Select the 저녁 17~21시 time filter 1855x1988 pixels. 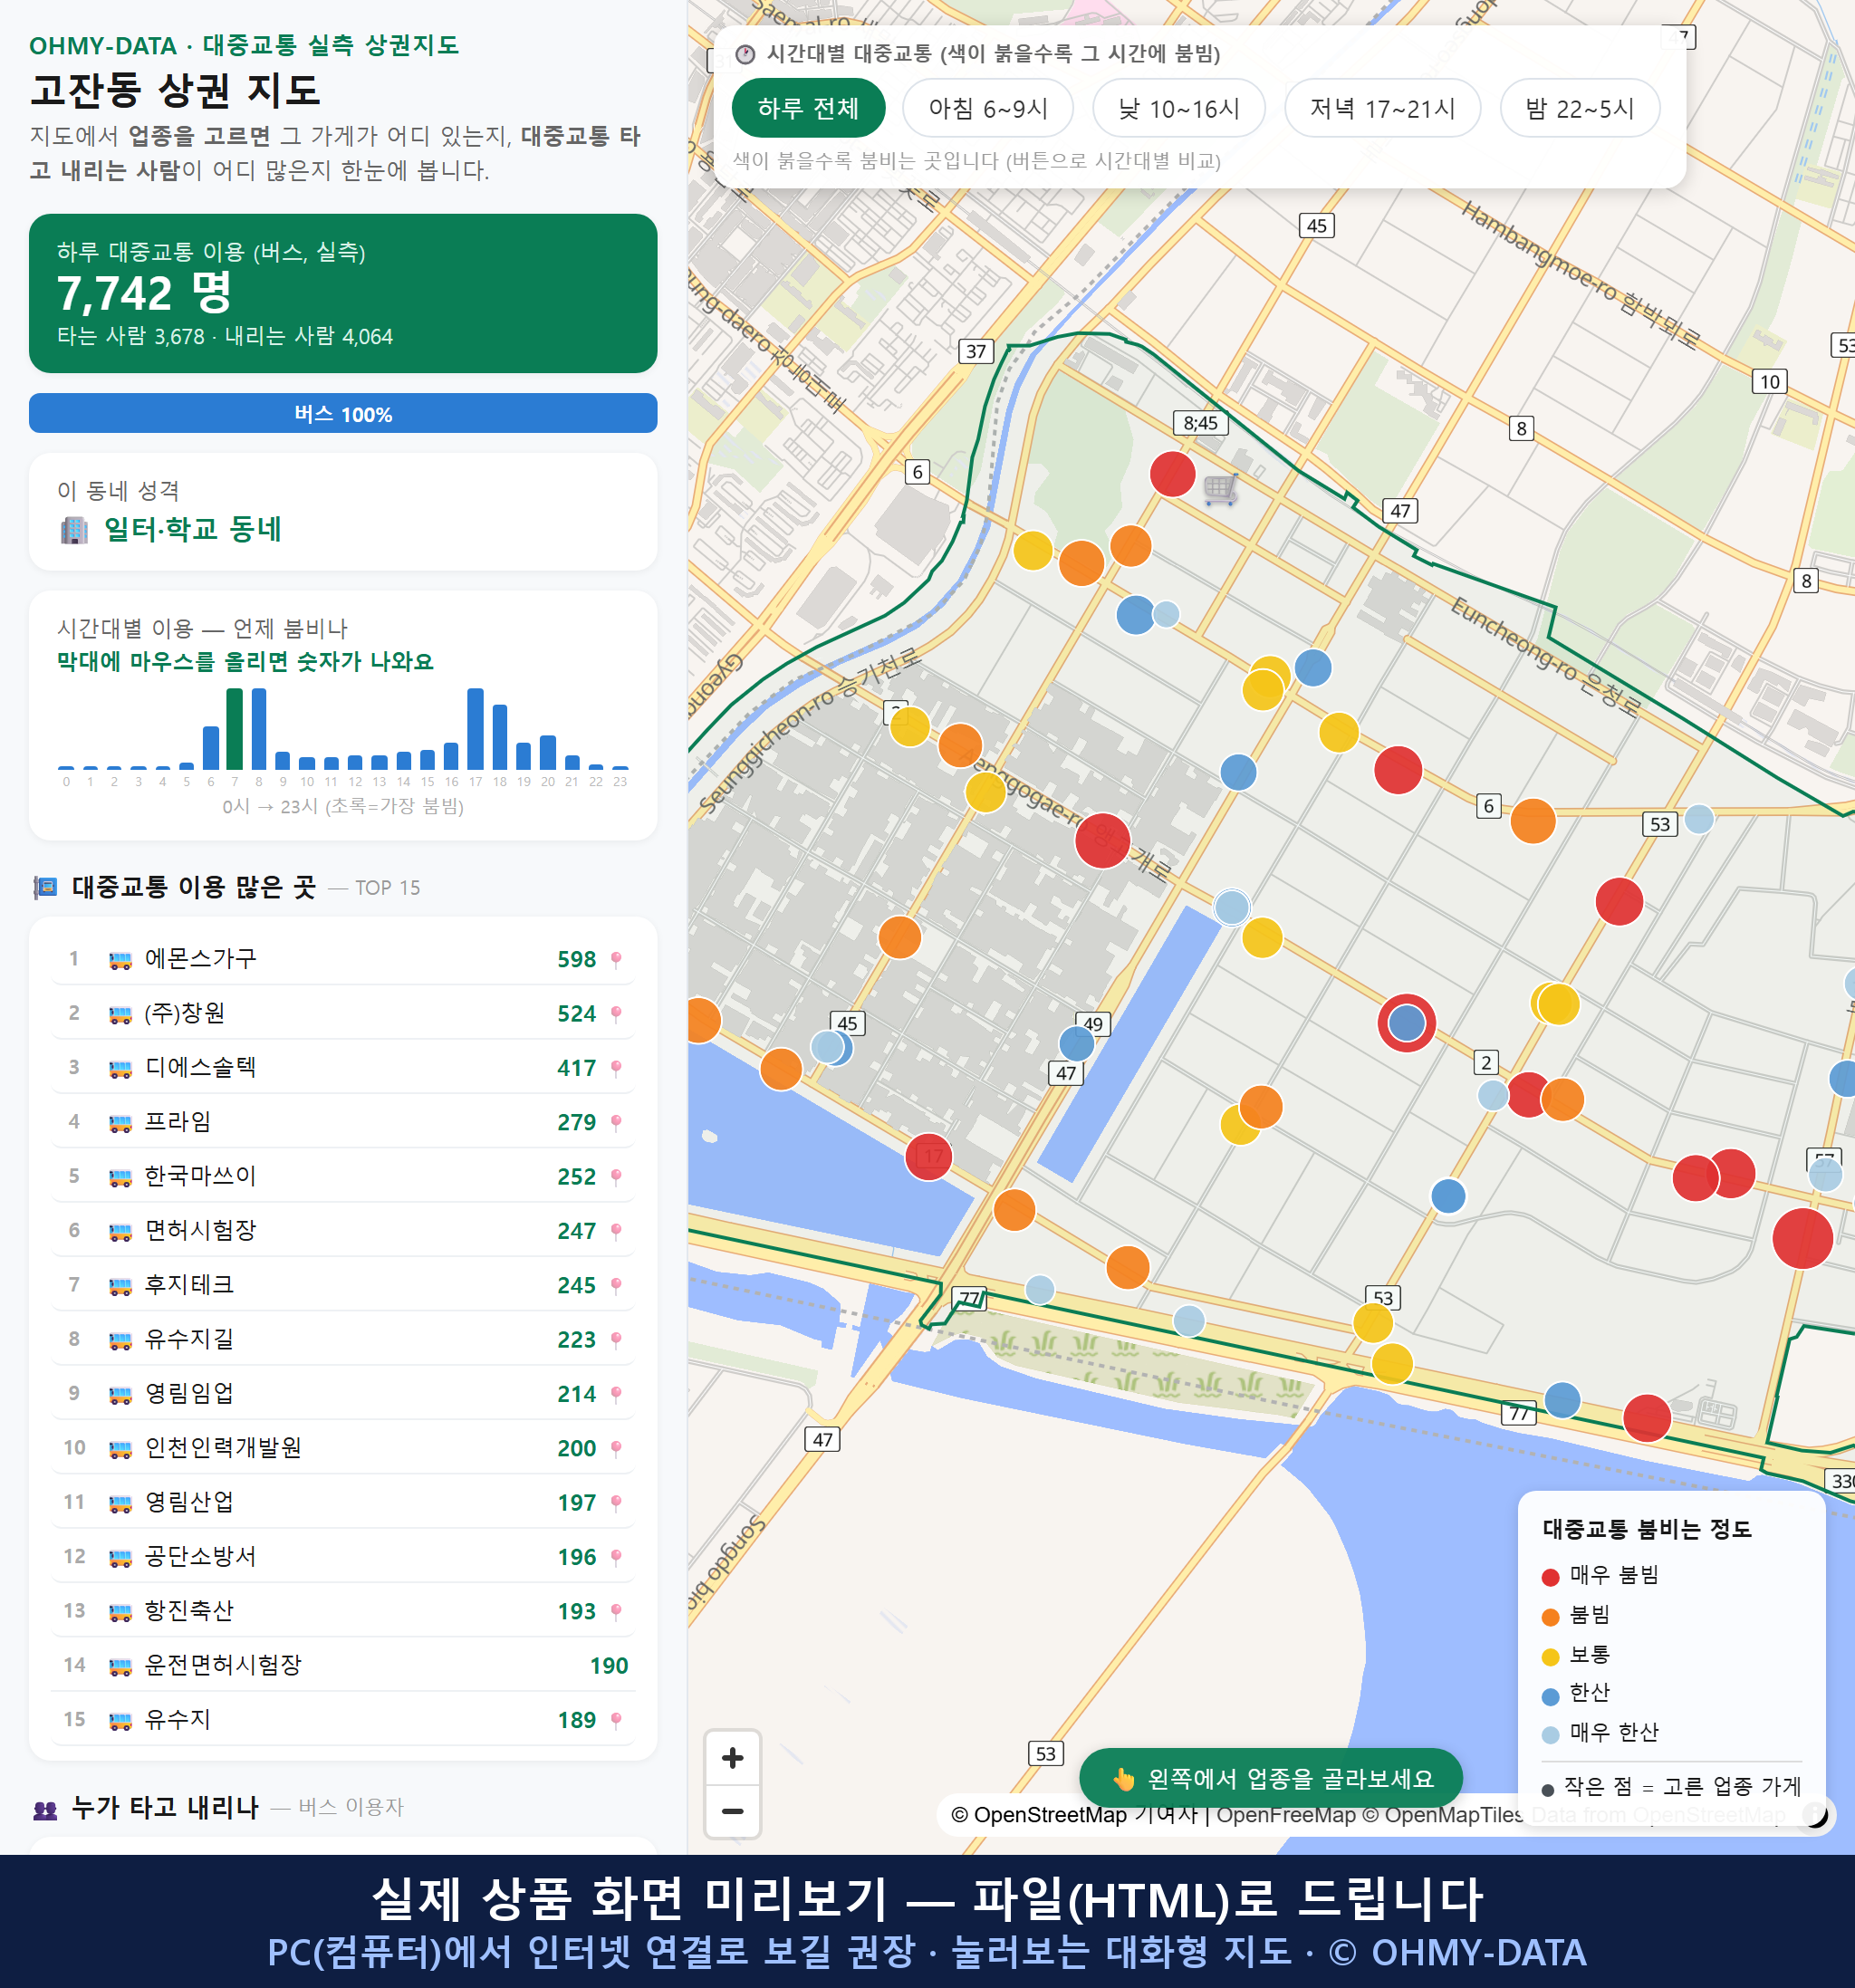point(1382,108)
